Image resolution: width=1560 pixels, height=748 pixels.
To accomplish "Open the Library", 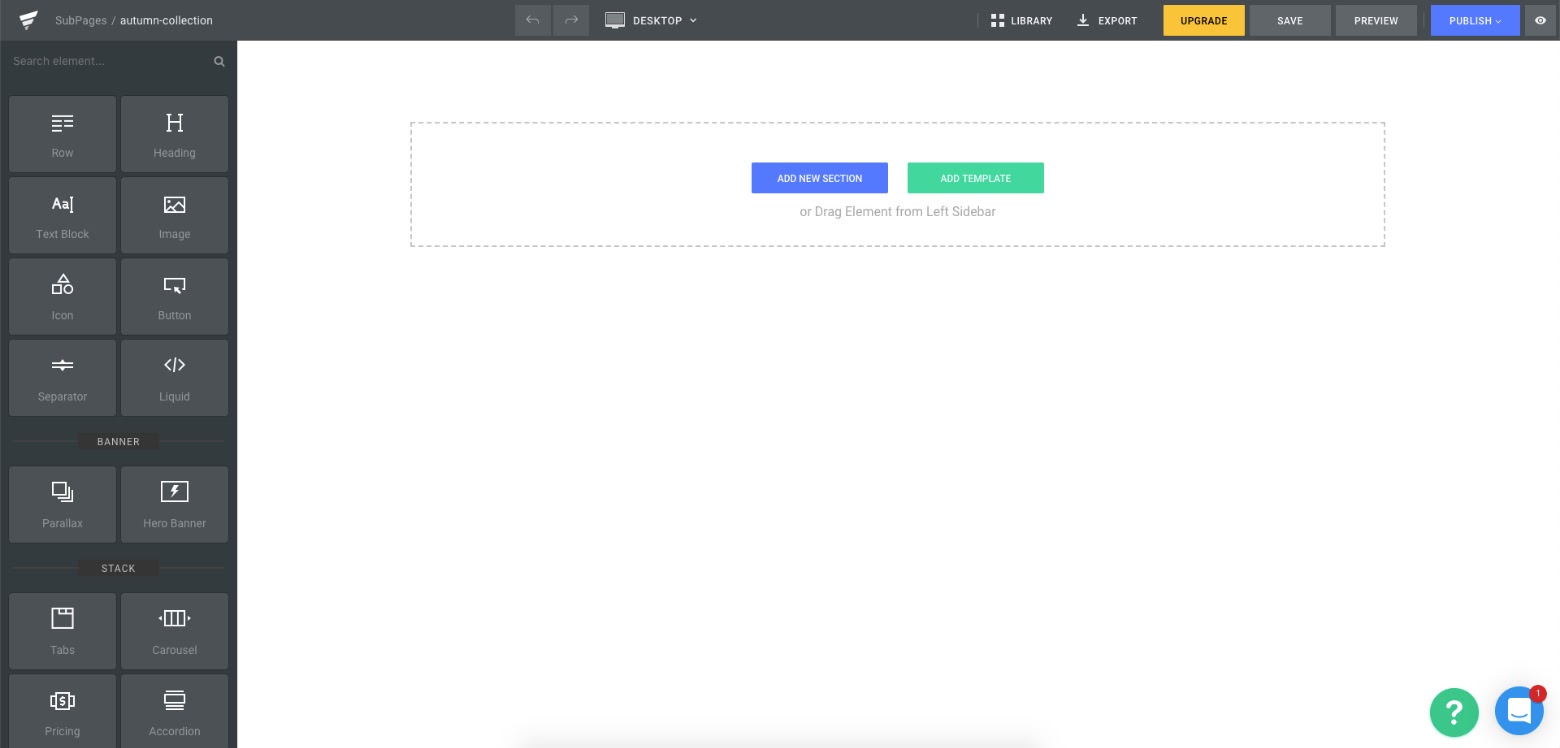I will coord(1021,20).
